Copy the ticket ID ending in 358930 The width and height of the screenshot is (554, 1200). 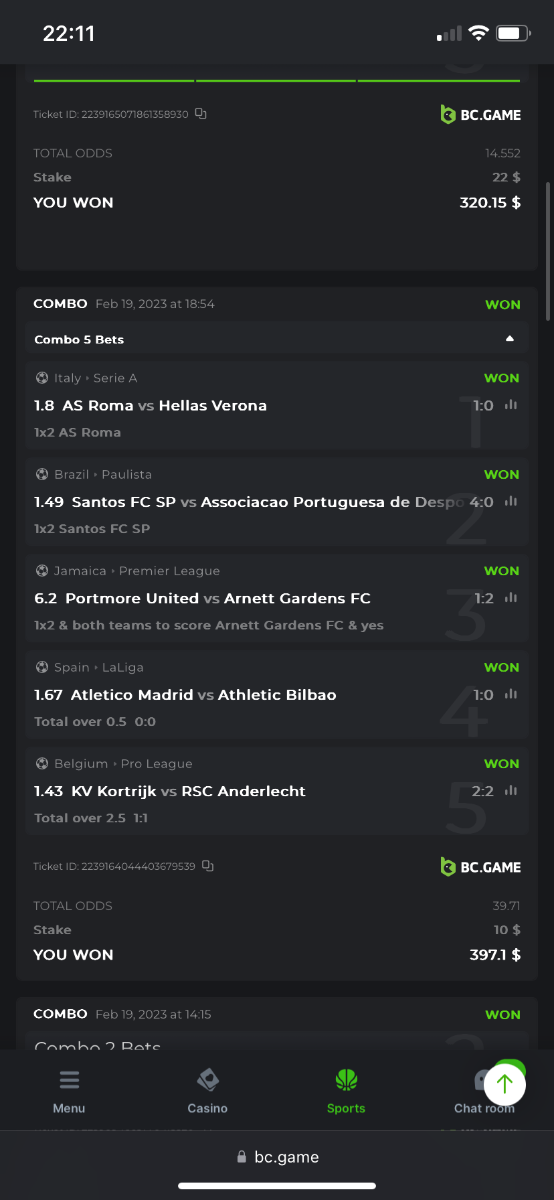tap(201, 114)
